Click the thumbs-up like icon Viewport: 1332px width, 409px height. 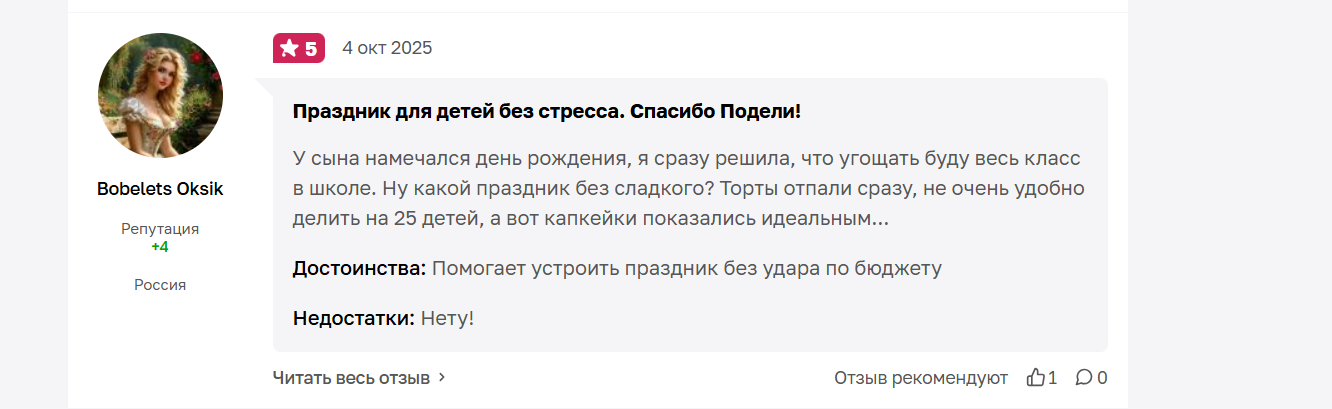[x=1035, y=378]
